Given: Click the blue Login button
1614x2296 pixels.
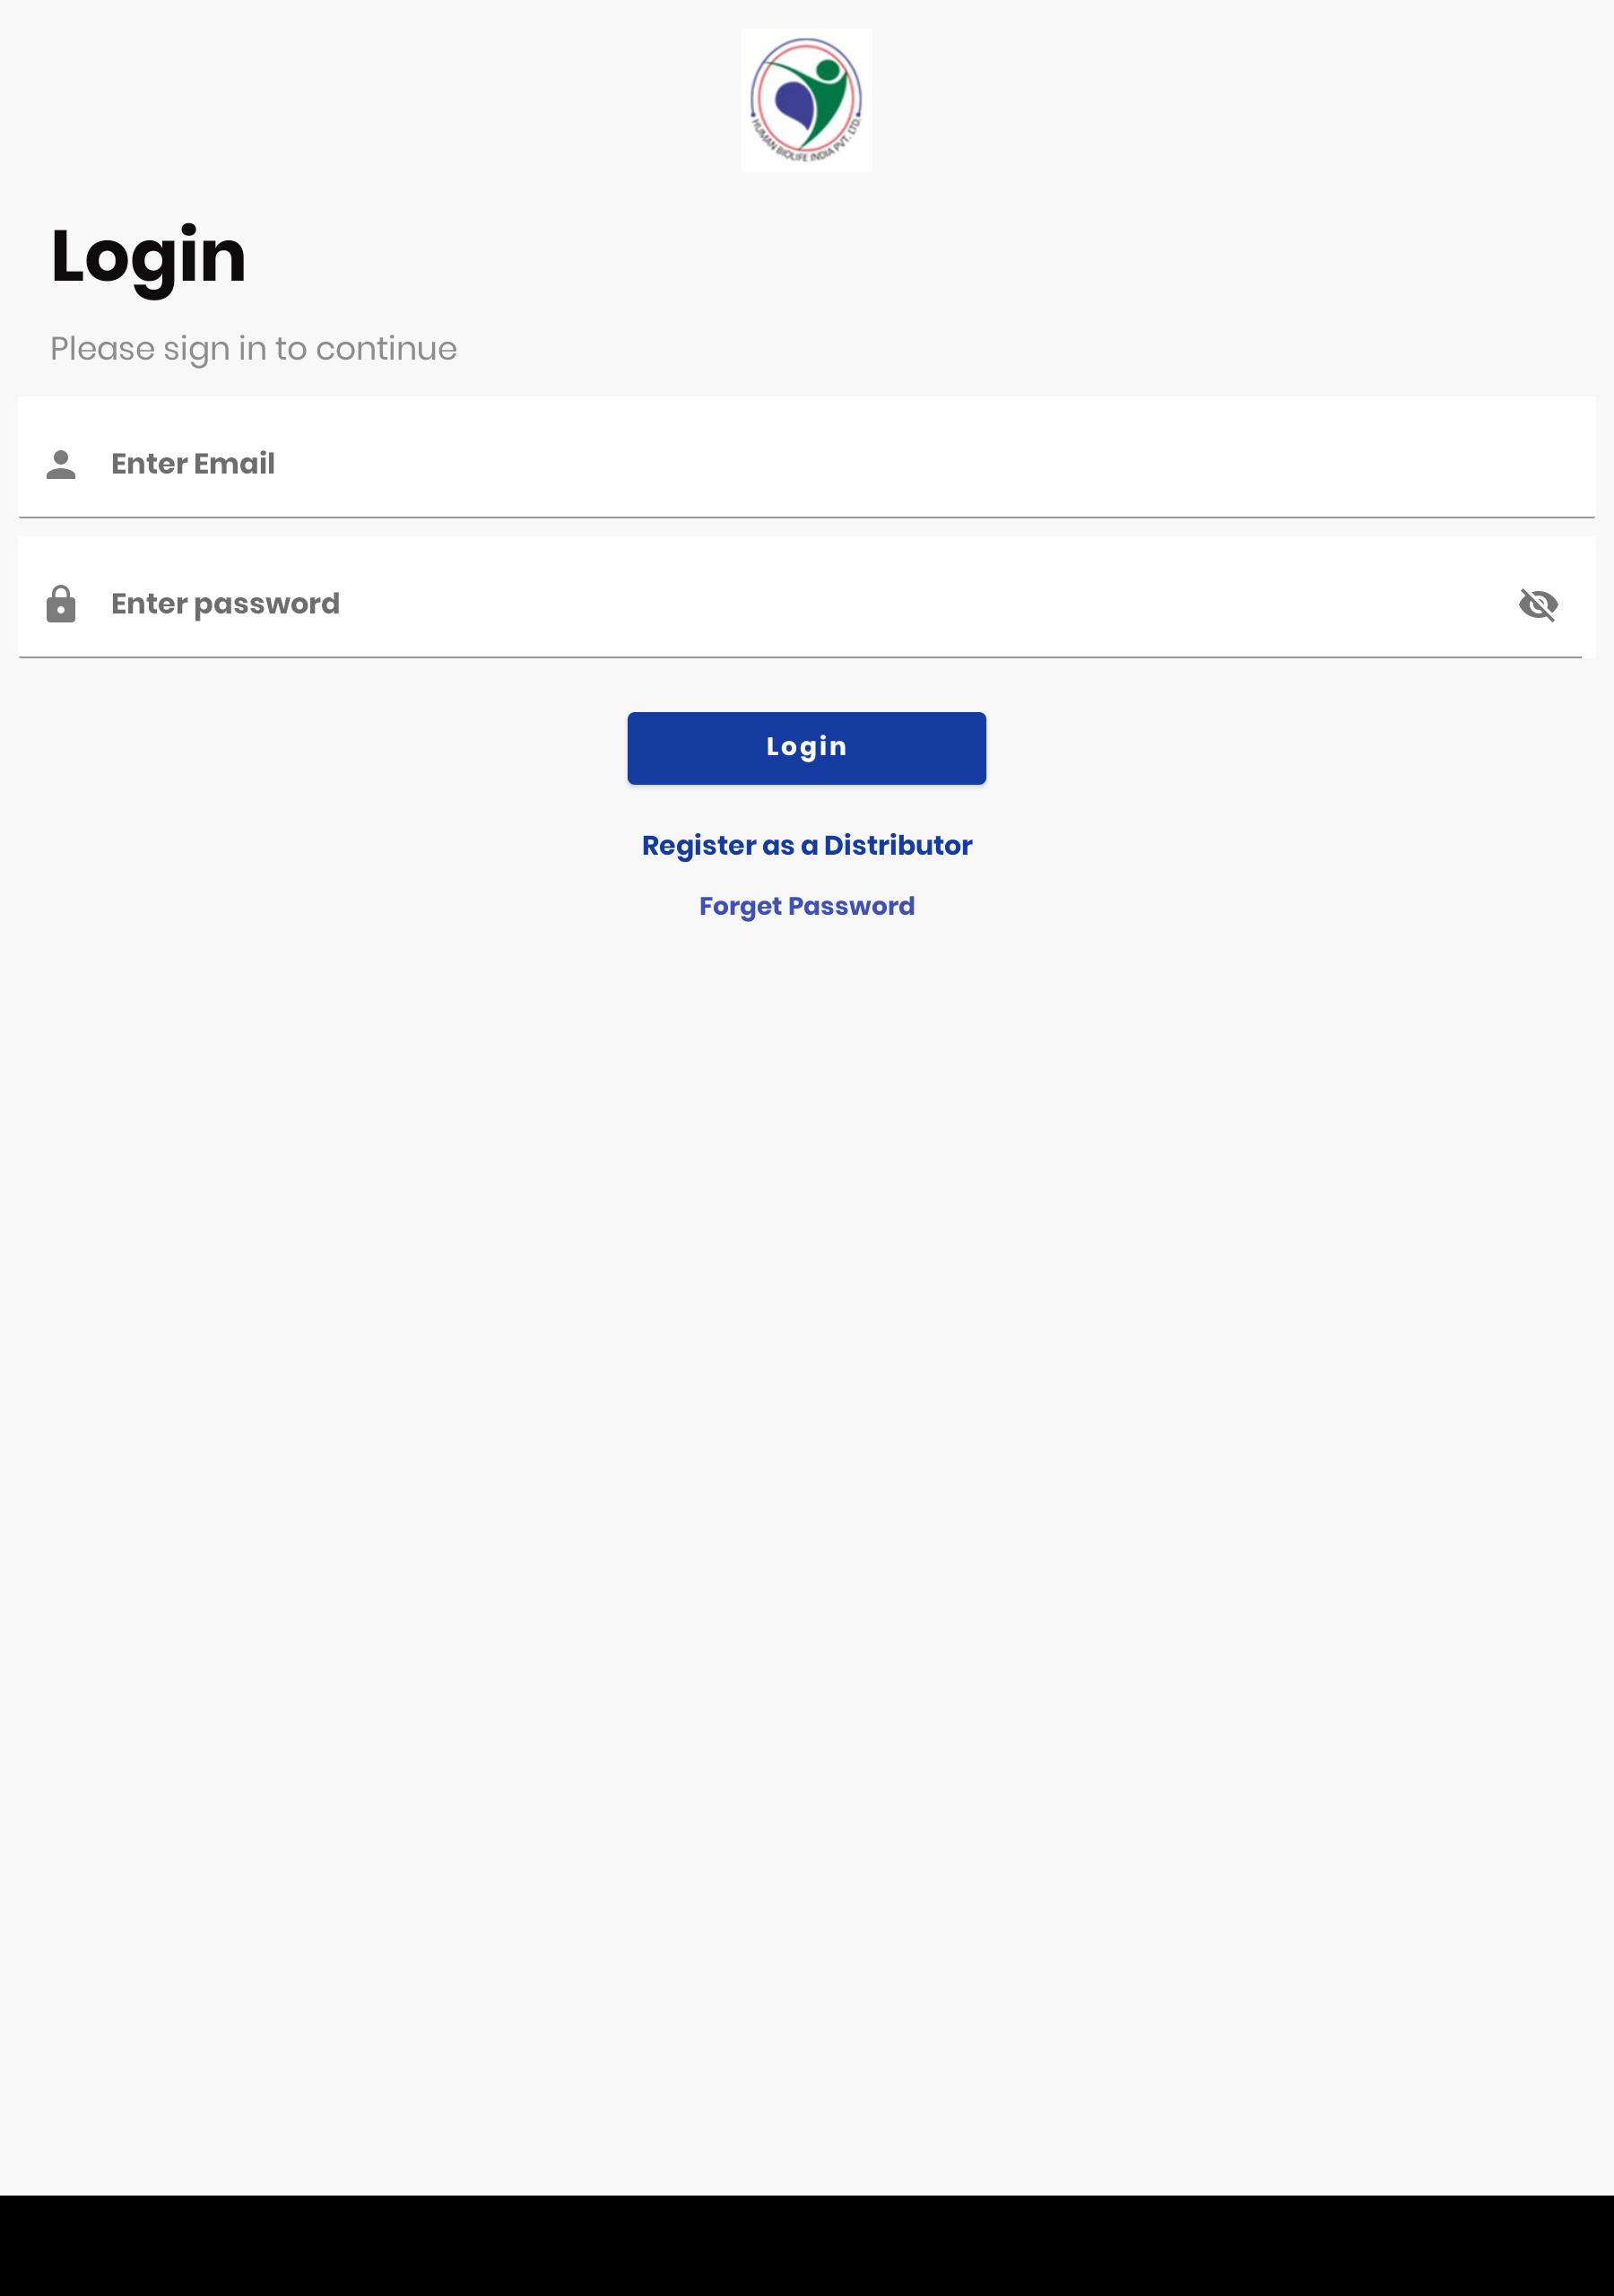Looking at the screenshot, I should point(806,748).
